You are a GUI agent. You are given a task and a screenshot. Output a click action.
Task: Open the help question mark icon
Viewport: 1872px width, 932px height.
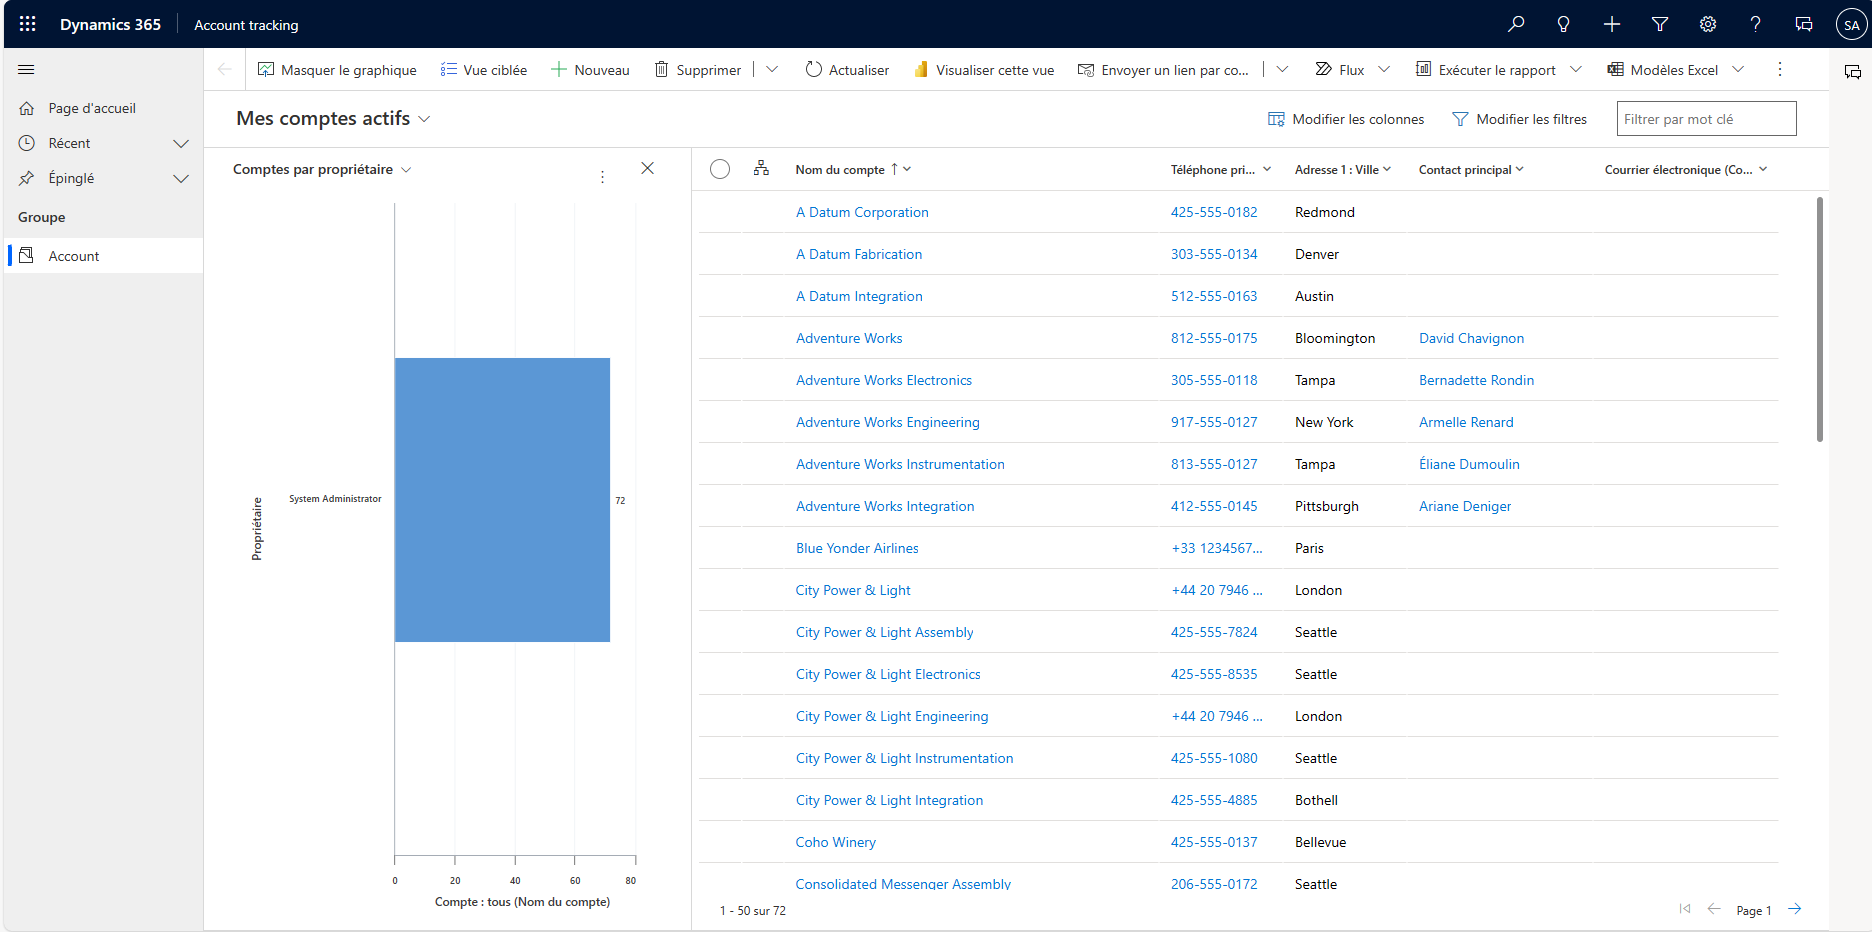1756,24
